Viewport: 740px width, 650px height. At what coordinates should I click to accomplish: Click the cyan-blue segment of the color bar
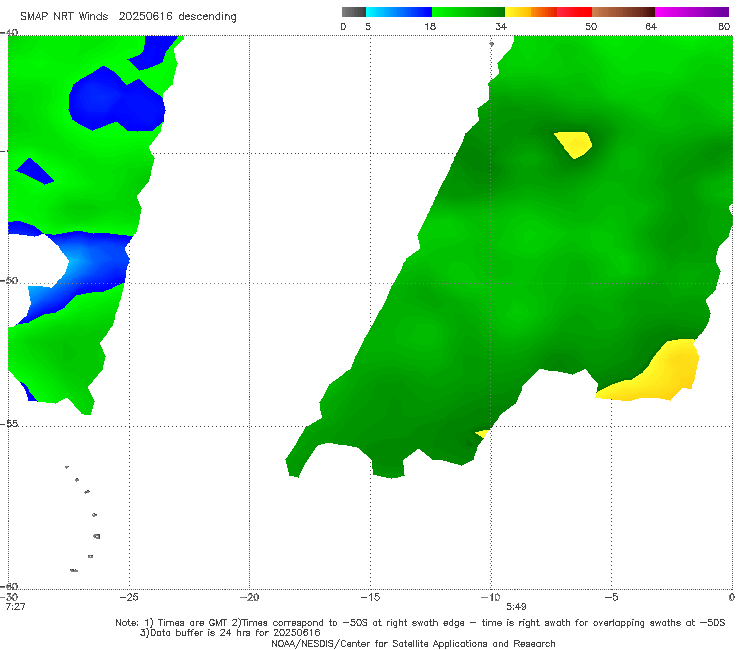[x=399, y=12]
